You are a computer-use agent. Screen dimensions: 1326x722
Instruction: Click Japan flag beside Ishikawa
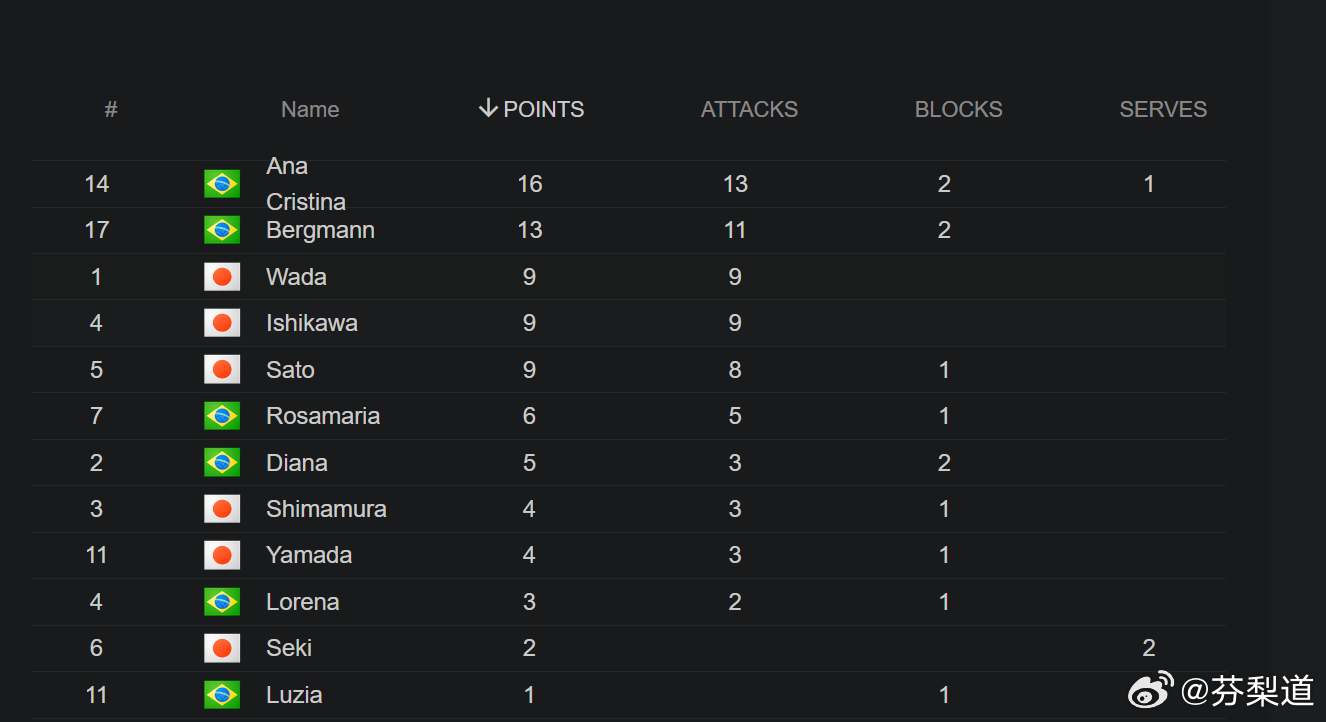tap(222, 323)
